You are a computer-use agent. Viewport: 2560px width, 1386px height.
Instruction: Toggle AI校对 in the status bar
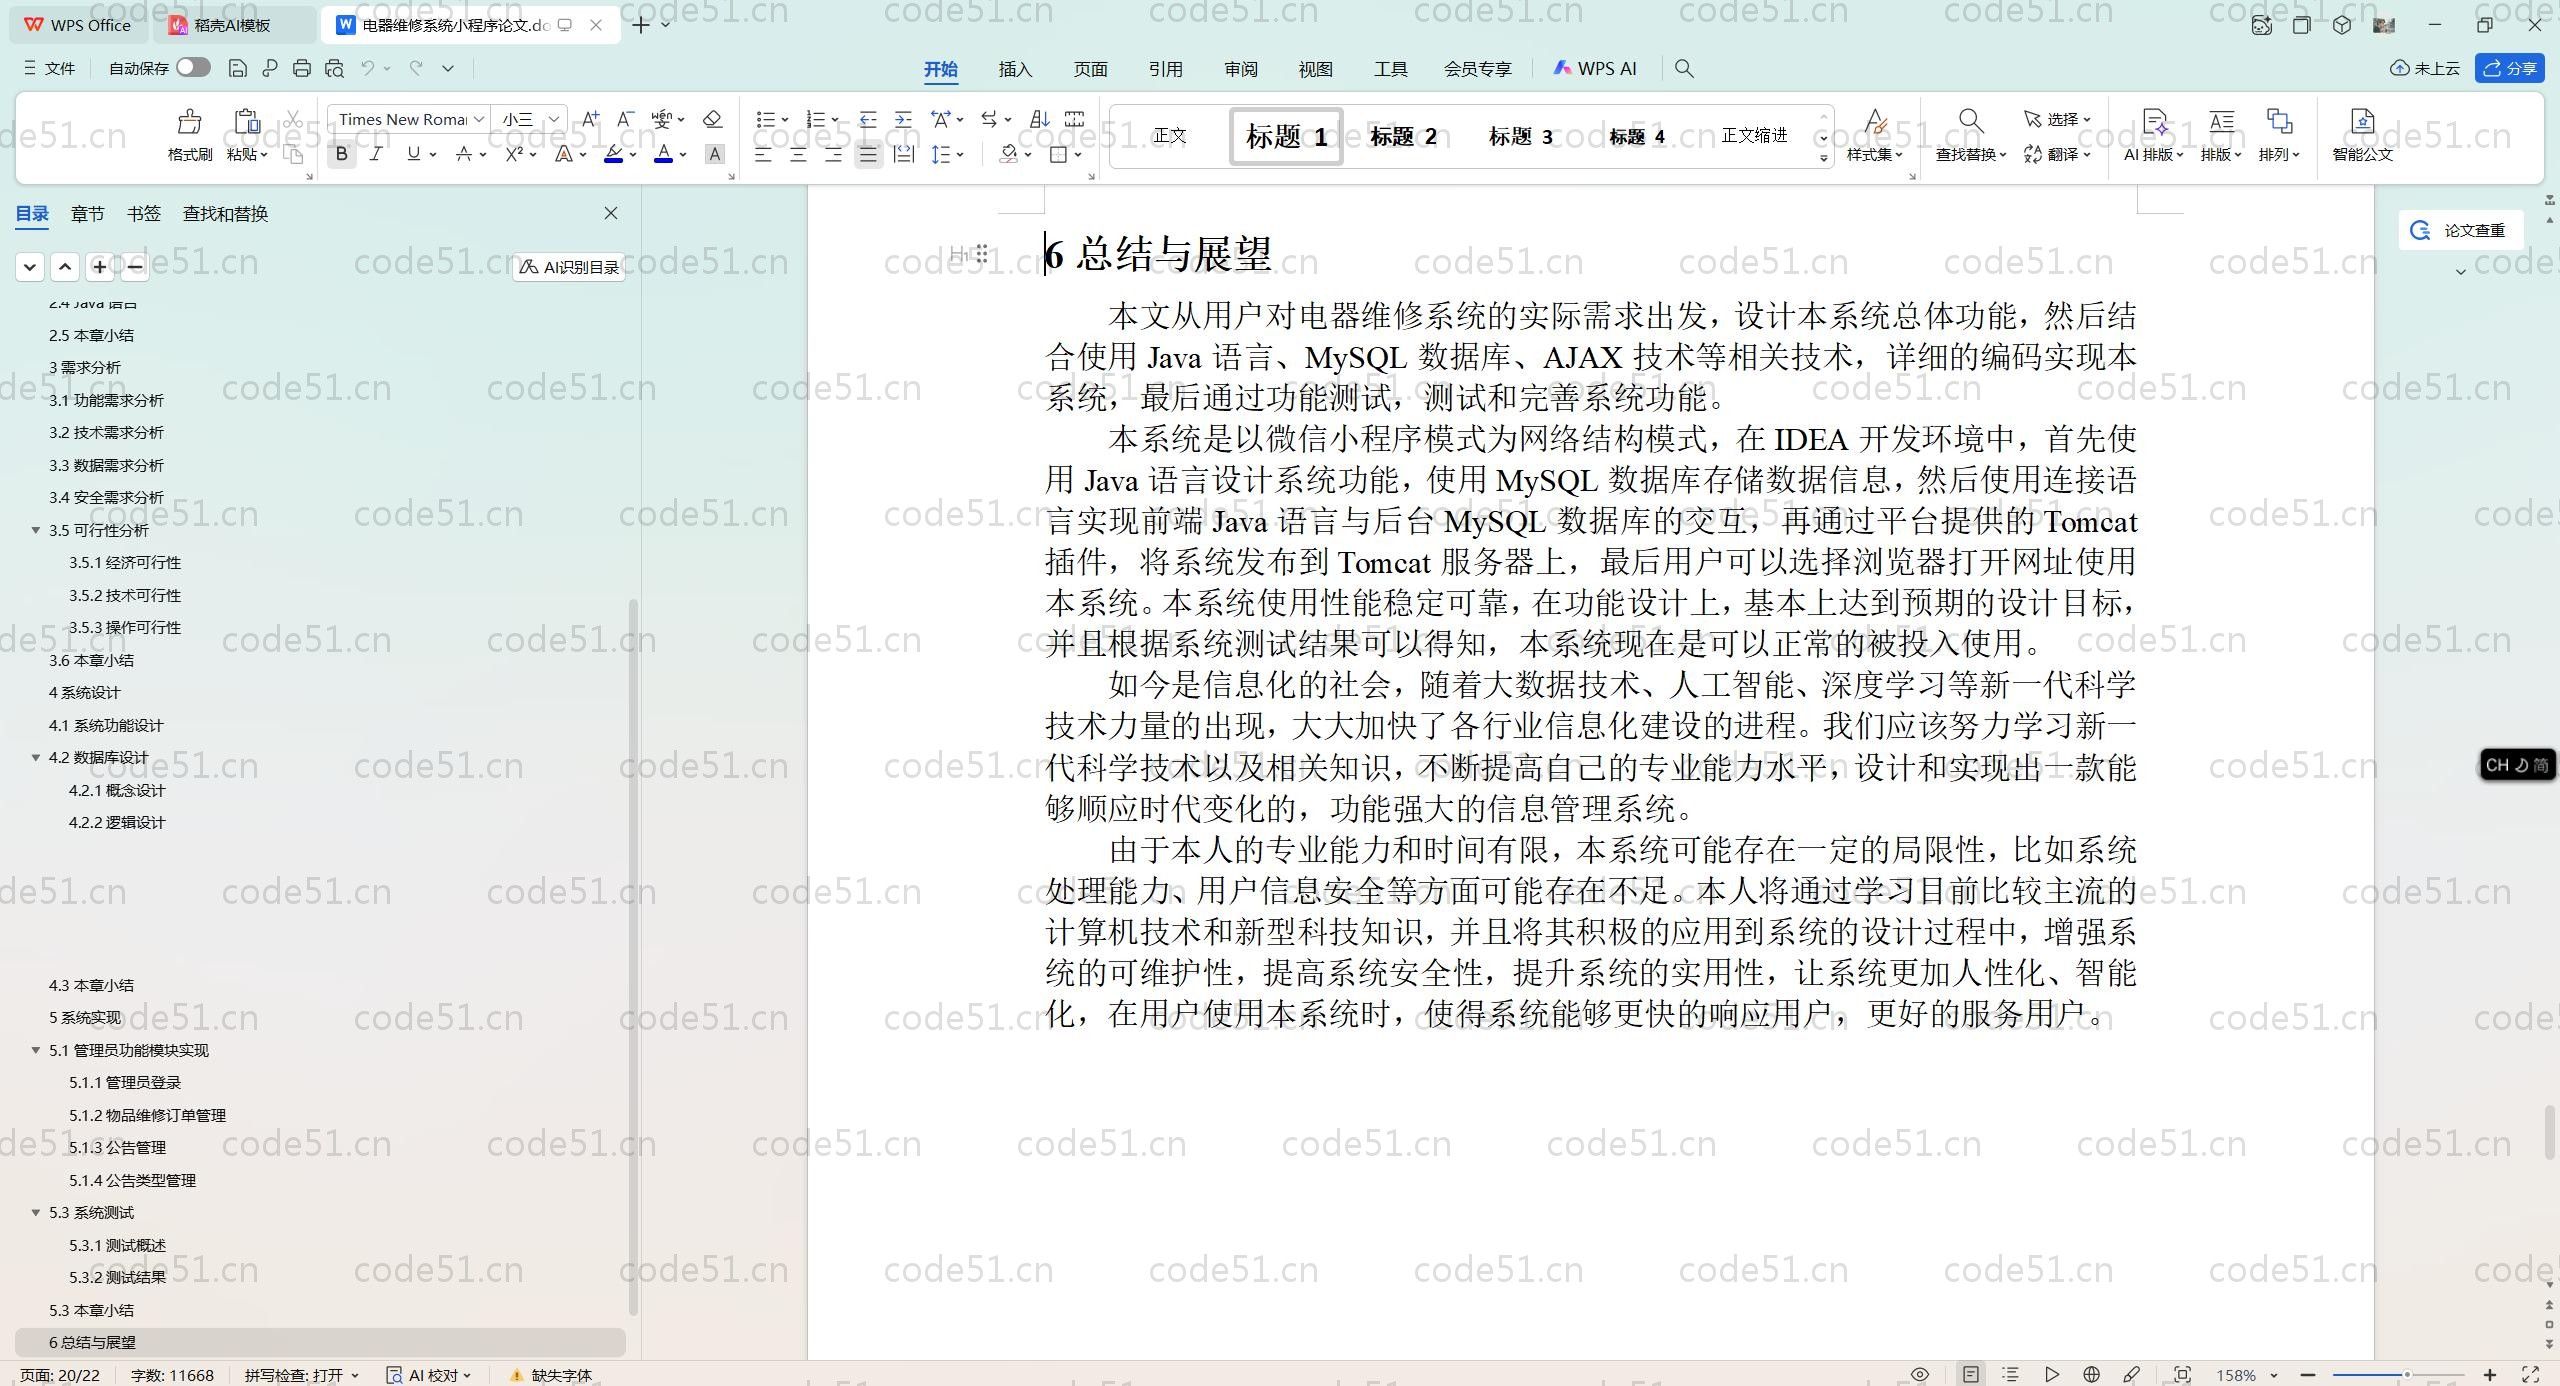tap(427, 1374)
